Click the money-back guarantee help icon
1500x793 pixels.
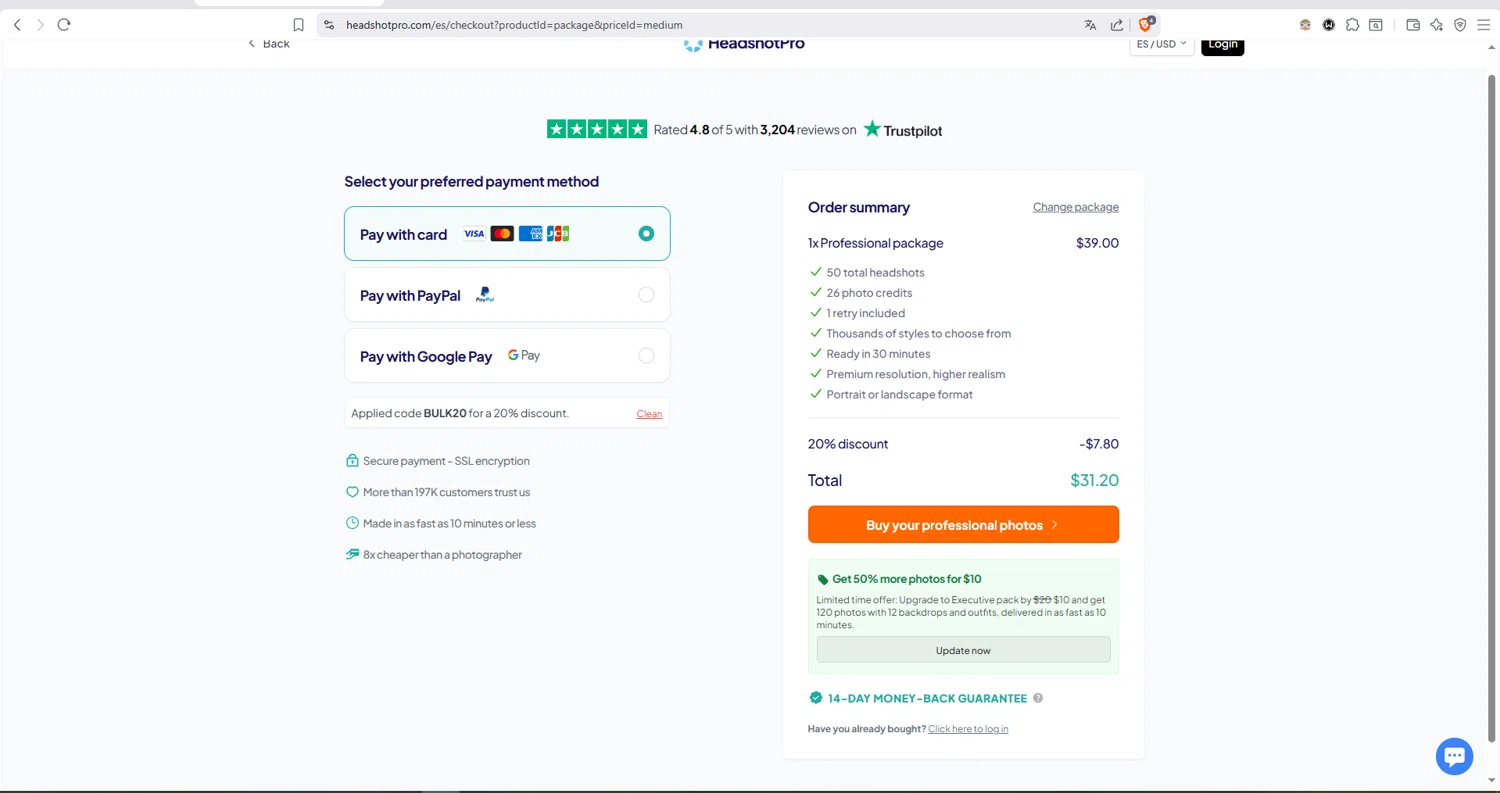(1038, 698)
